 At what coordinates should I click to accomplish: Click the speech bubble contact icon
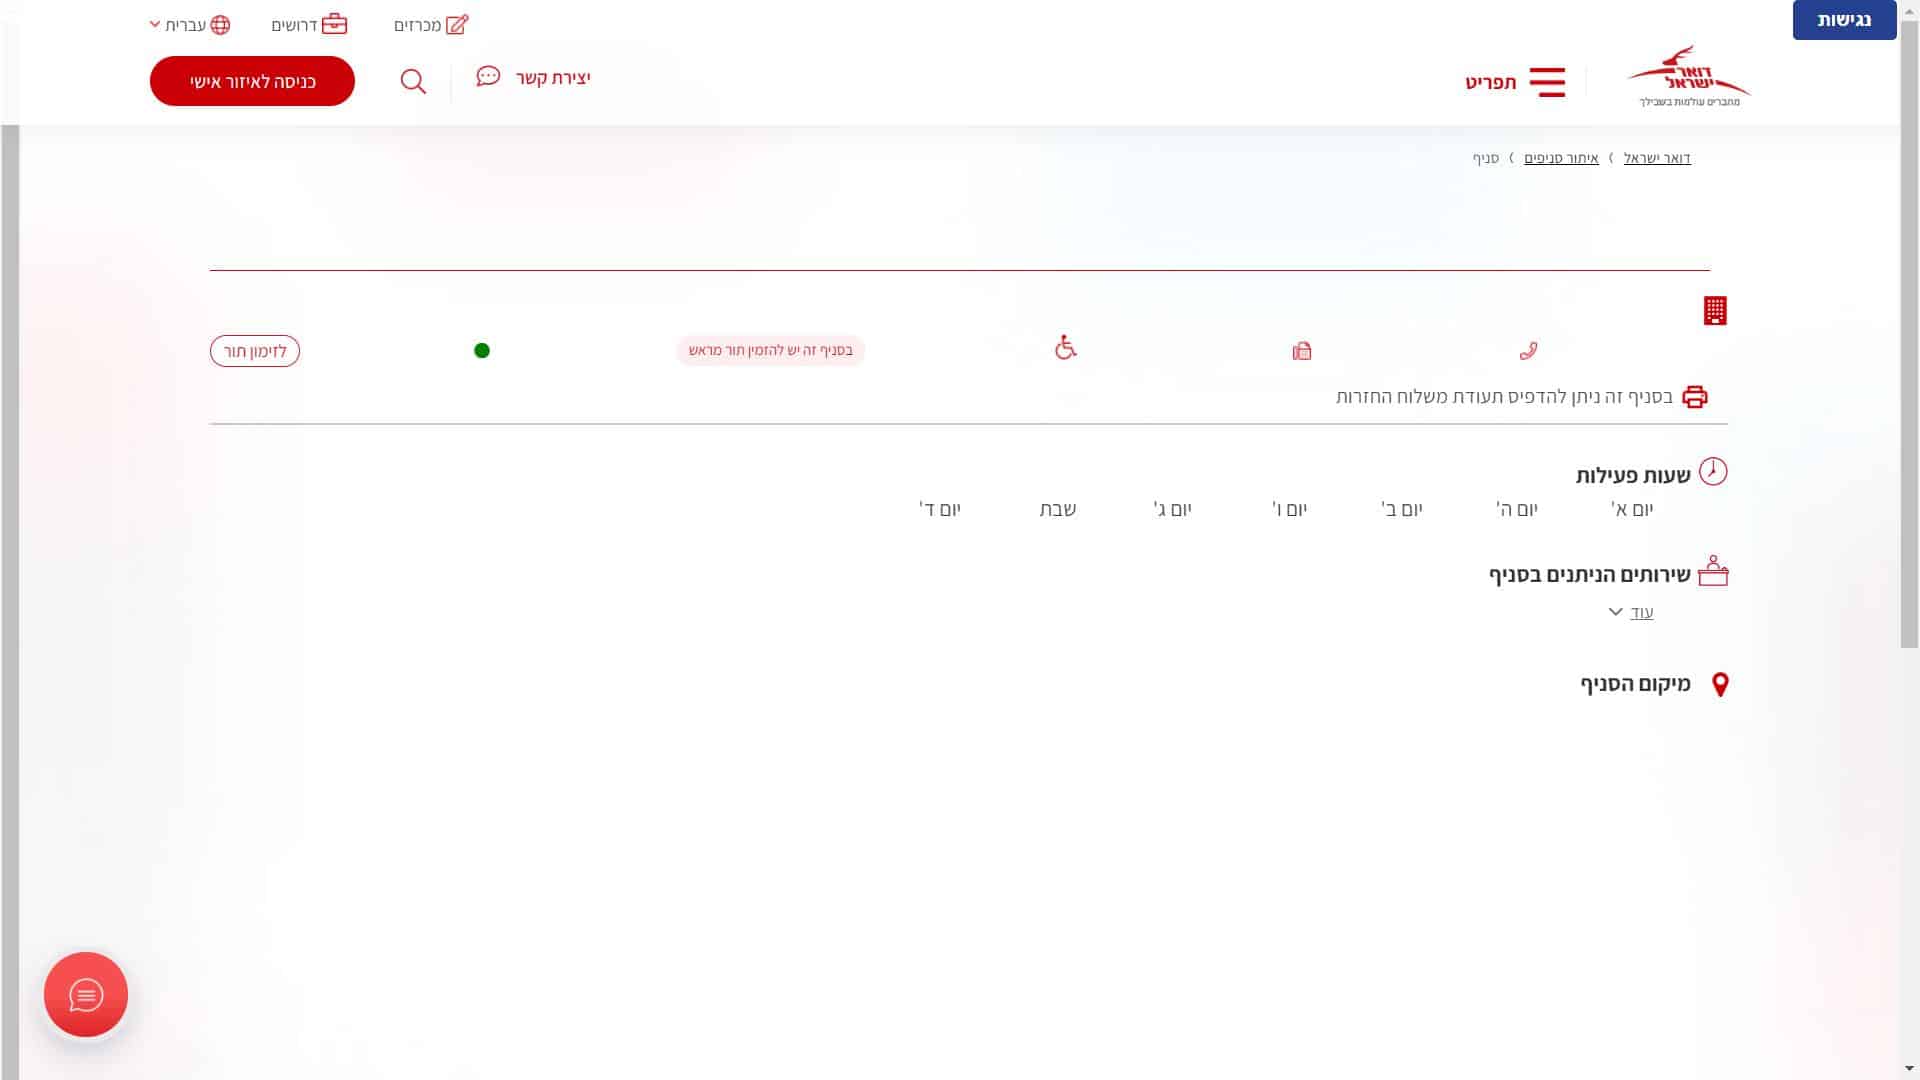[x=488, y=77]
